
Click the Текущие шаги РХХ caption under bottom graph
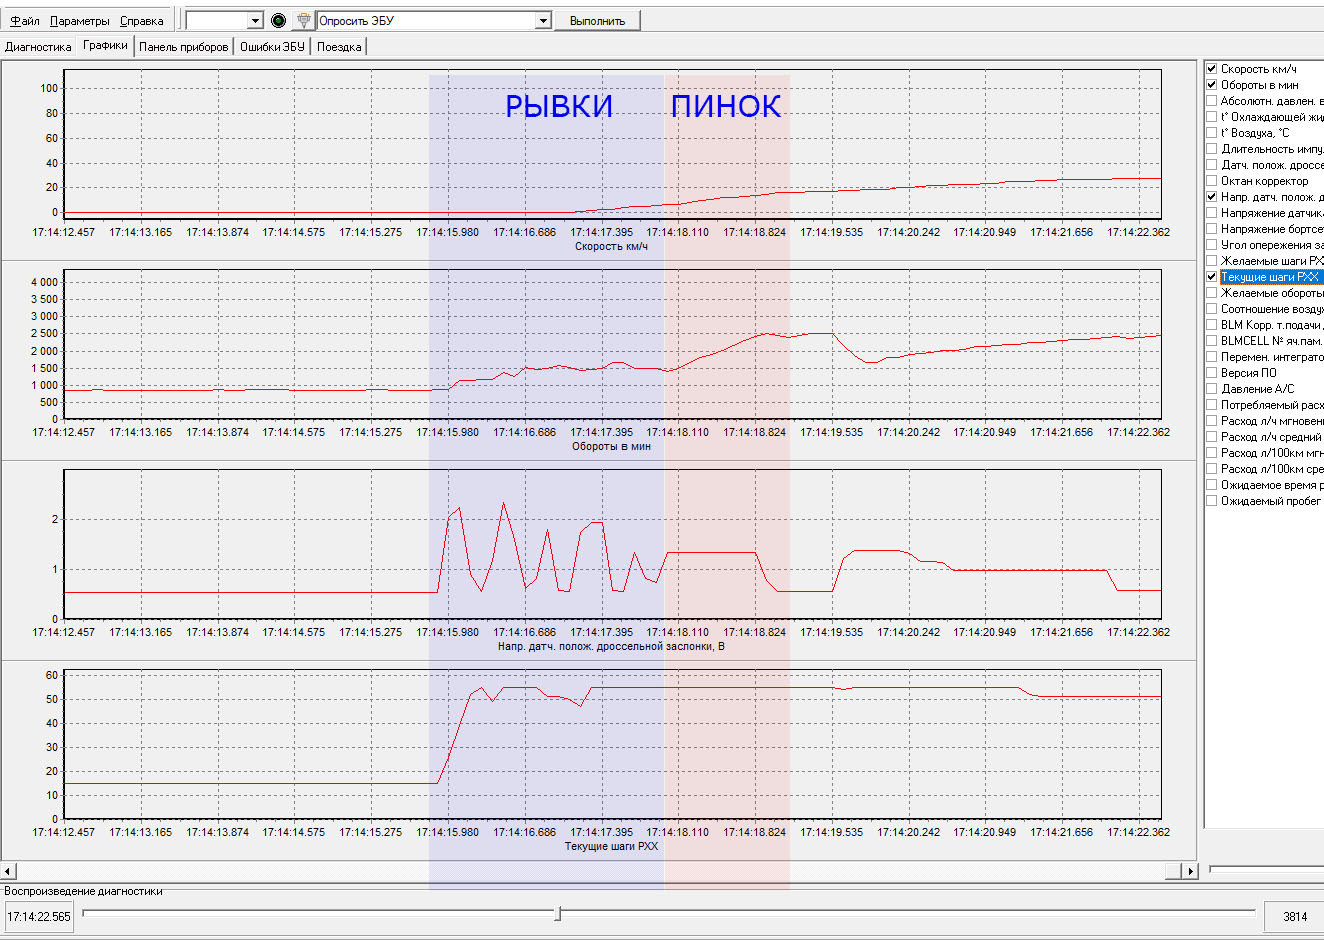tap(611, 846)
